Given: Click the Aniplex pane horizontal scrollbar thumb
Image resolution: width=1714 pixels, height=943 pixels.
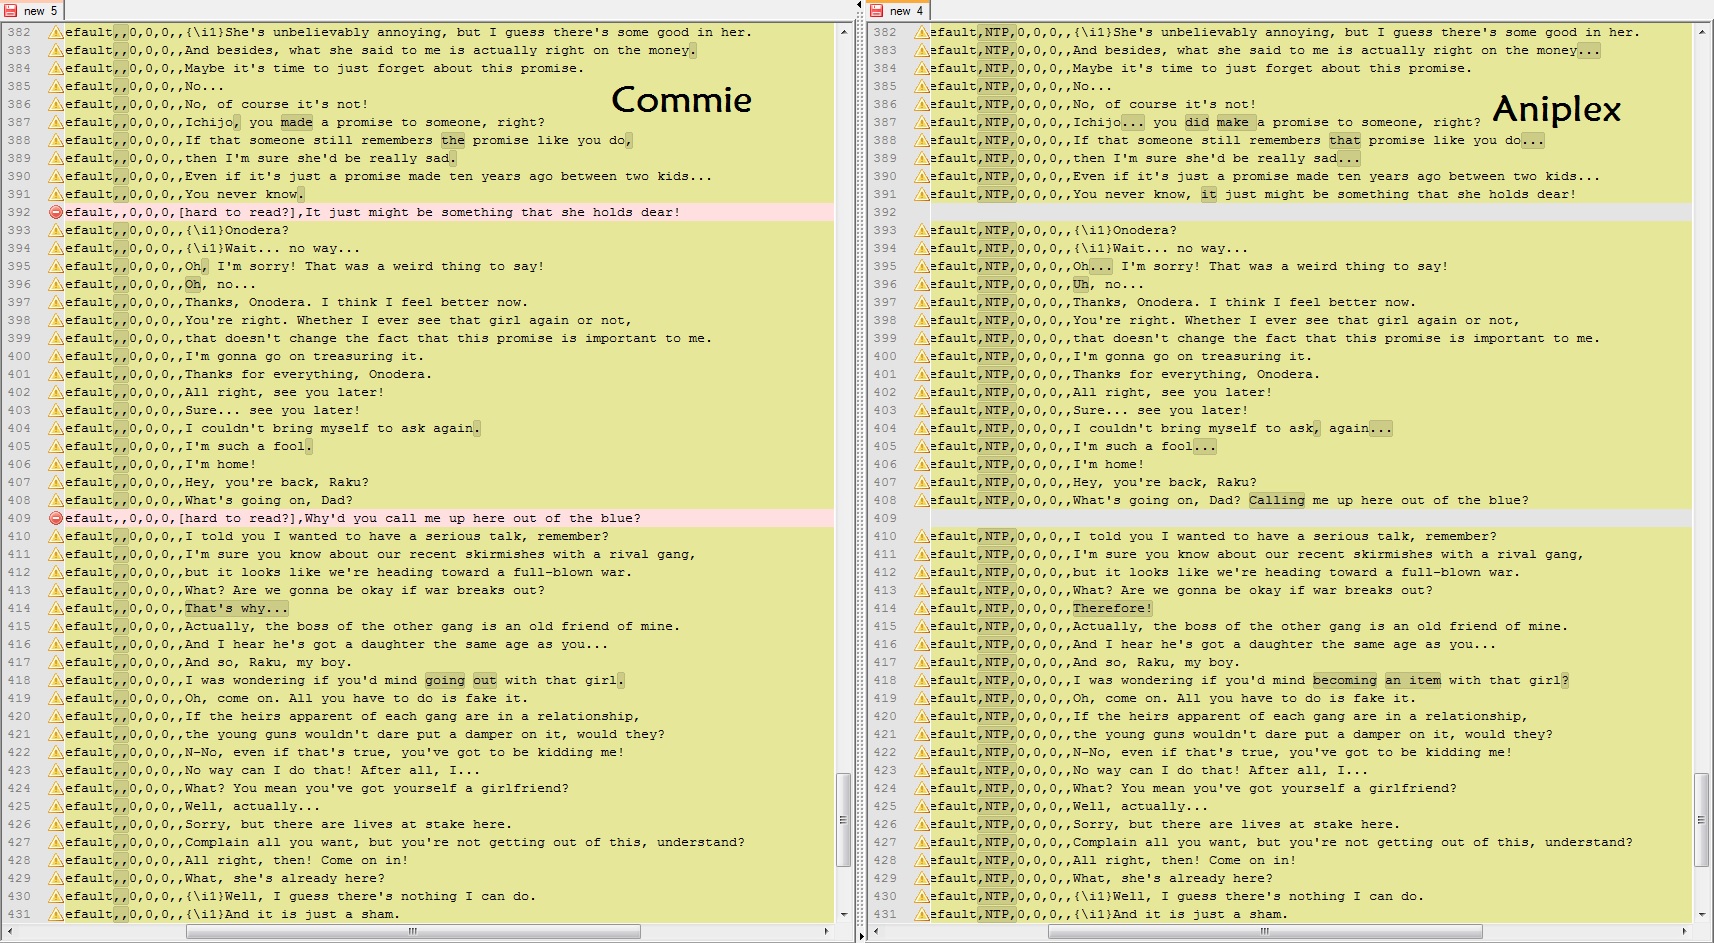Looking at the screenshot, I should point(1265,931).
